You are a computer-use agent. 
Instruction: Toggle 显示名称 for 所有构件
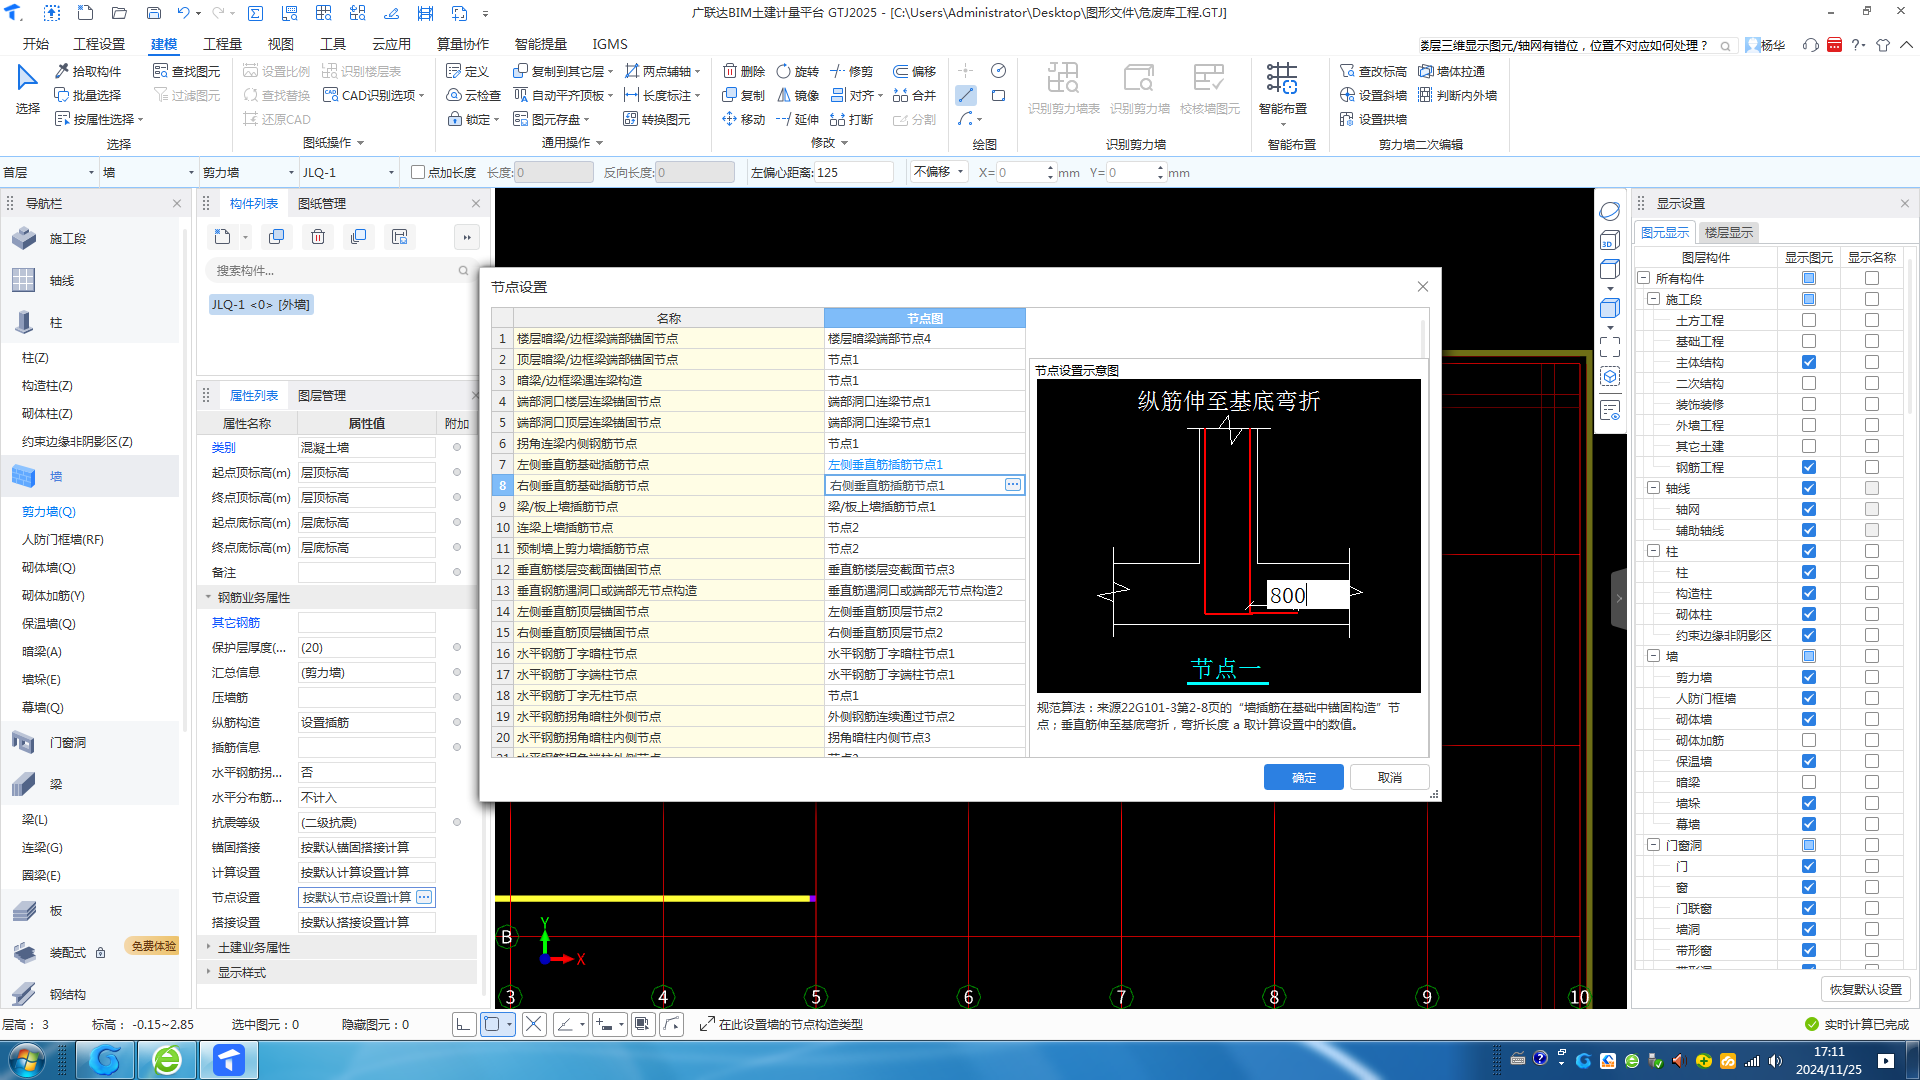(1872, 278)
